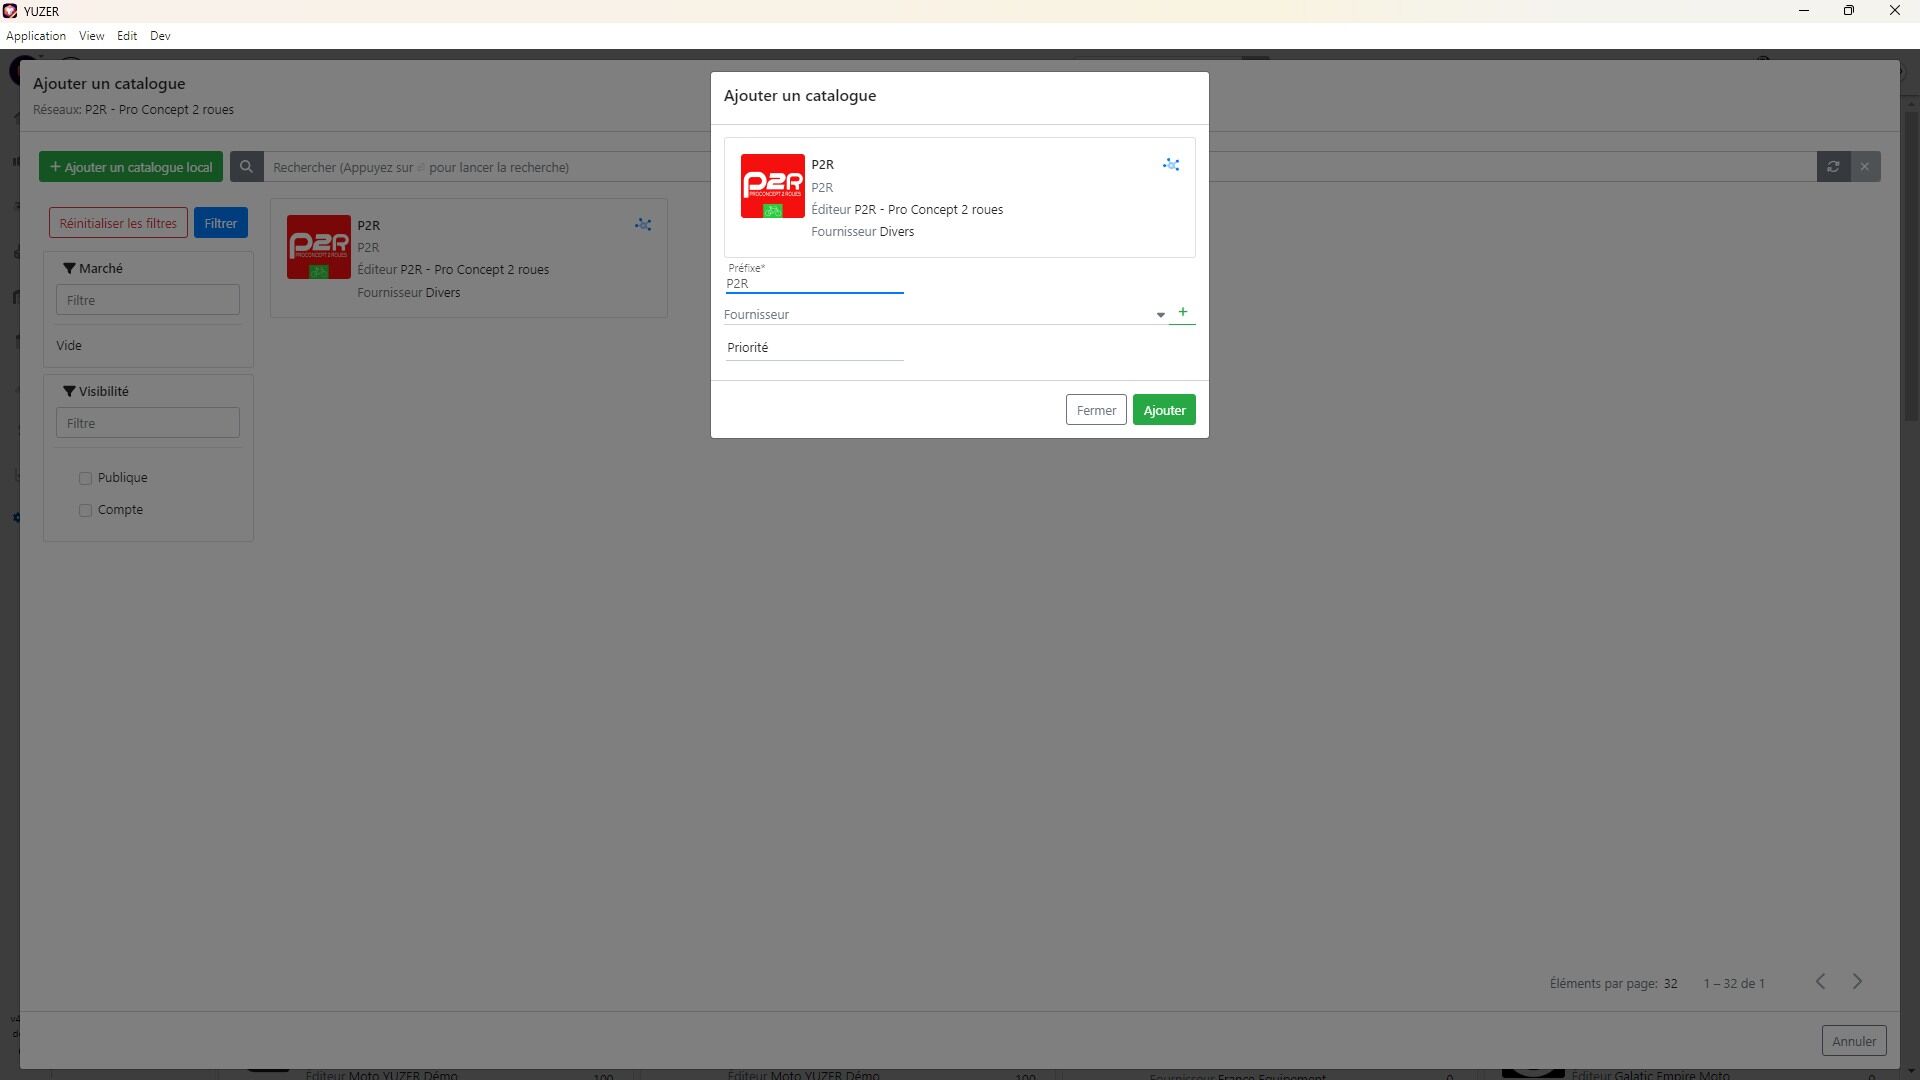
Task: Open the Dev menu
Action: 160,36
